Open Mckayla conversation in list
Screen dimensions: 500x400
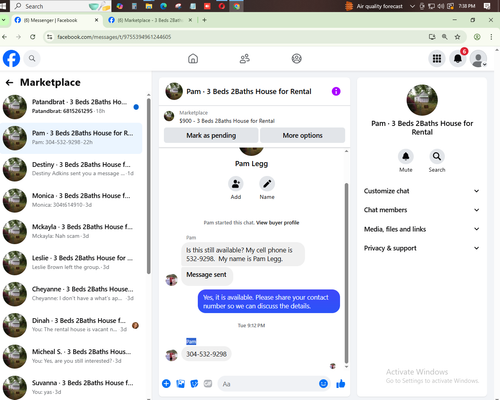tap(71, 231)
